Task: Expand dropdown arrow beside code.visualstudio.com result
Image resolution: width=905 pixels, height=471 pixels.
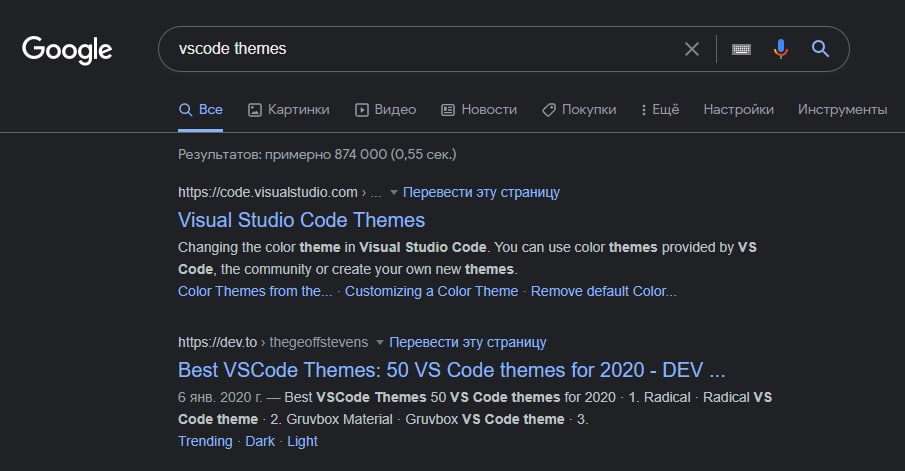Action: pos(394,192)
